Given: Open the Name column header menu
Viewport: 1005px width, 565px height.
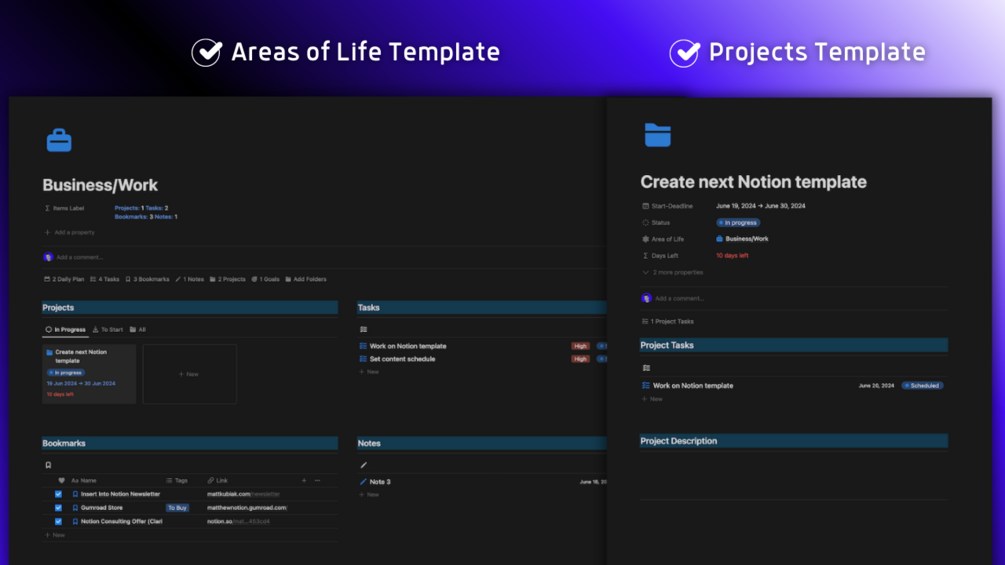Looking at the screenshot, I should (x=84, y=480).
